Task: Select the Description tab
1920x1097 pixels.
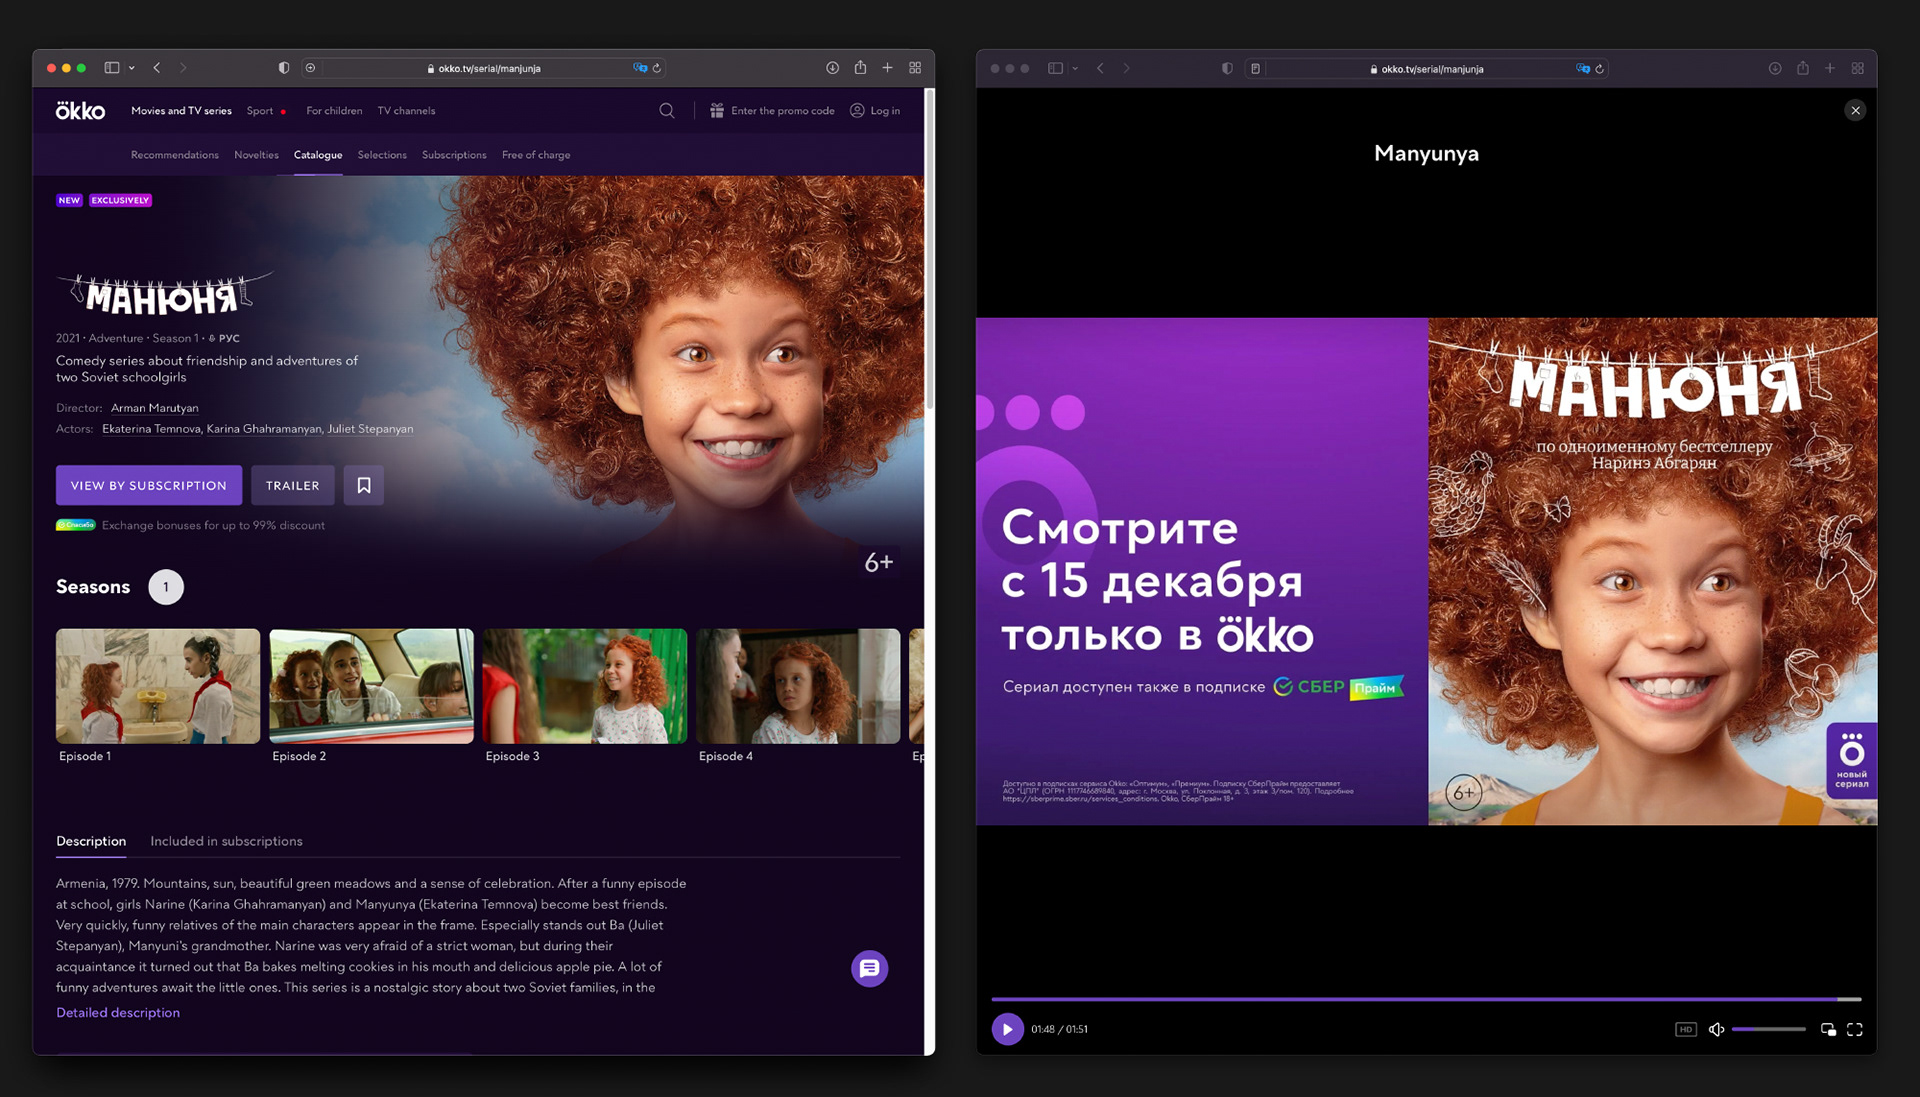Action: pyautogui.click(x=91, y=841)
